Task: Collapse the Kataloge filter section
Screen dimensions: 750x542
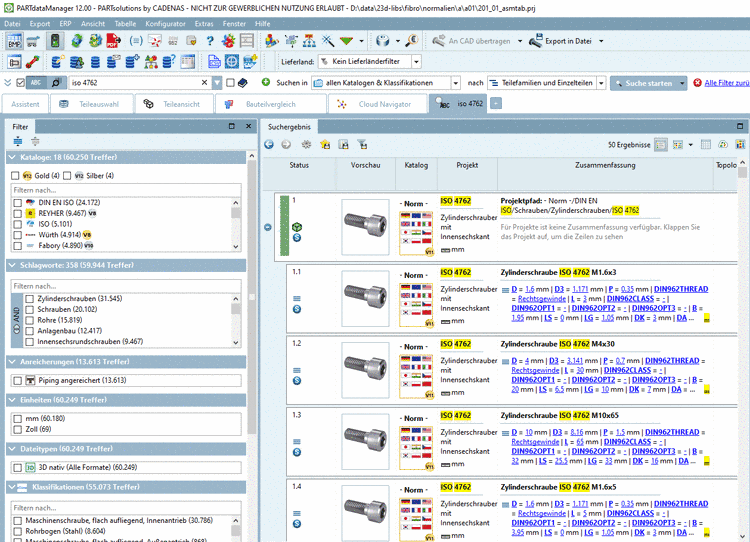Action: coord(12,157)
